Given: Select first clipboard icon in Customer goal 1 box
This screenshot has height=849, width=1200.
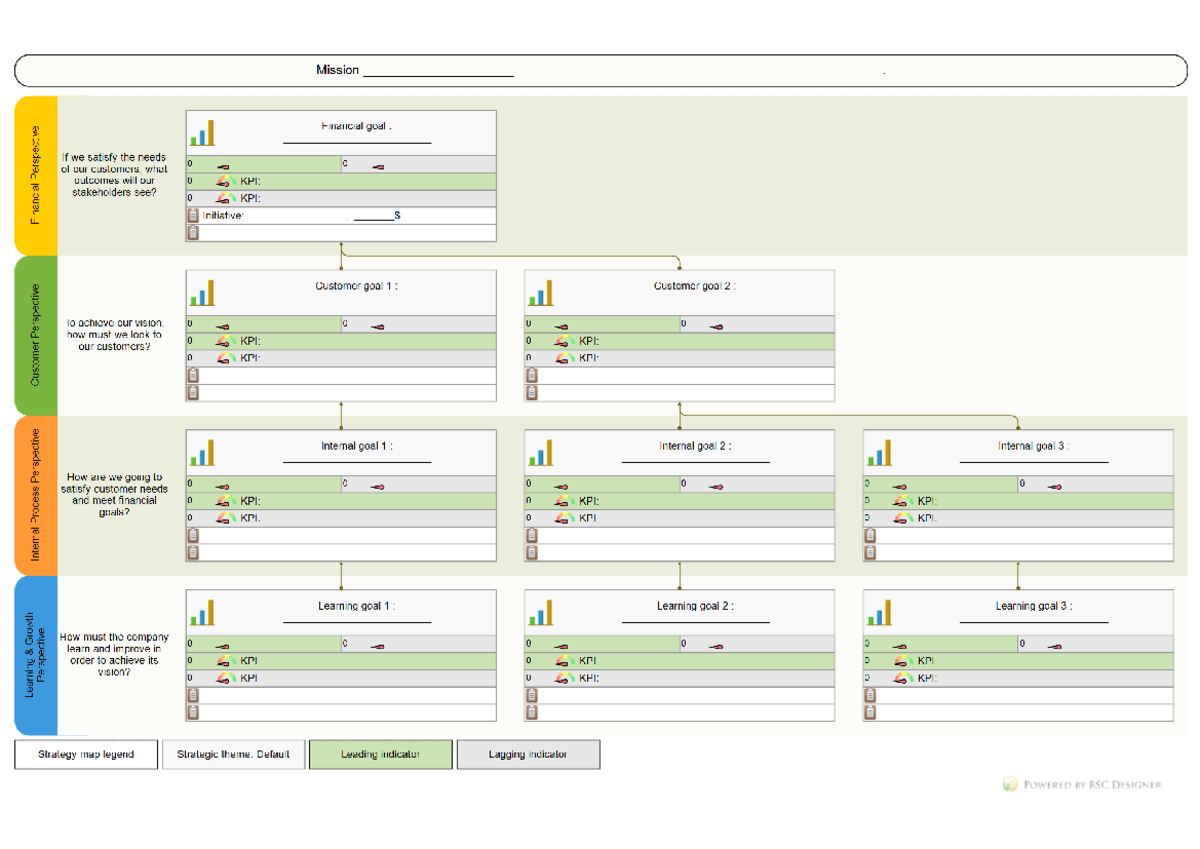Looking at the screenshot, I should (193, 375).
